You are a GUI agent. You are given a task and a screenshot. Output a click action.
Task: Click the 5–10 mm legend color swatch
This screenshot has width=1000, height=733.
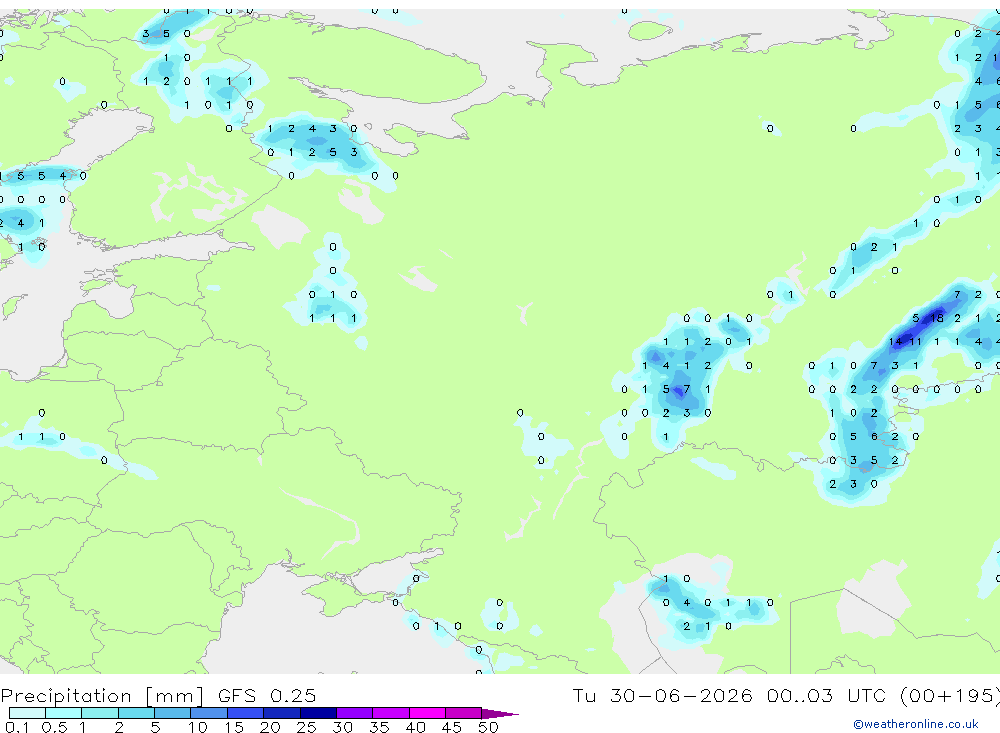[173, 713]
